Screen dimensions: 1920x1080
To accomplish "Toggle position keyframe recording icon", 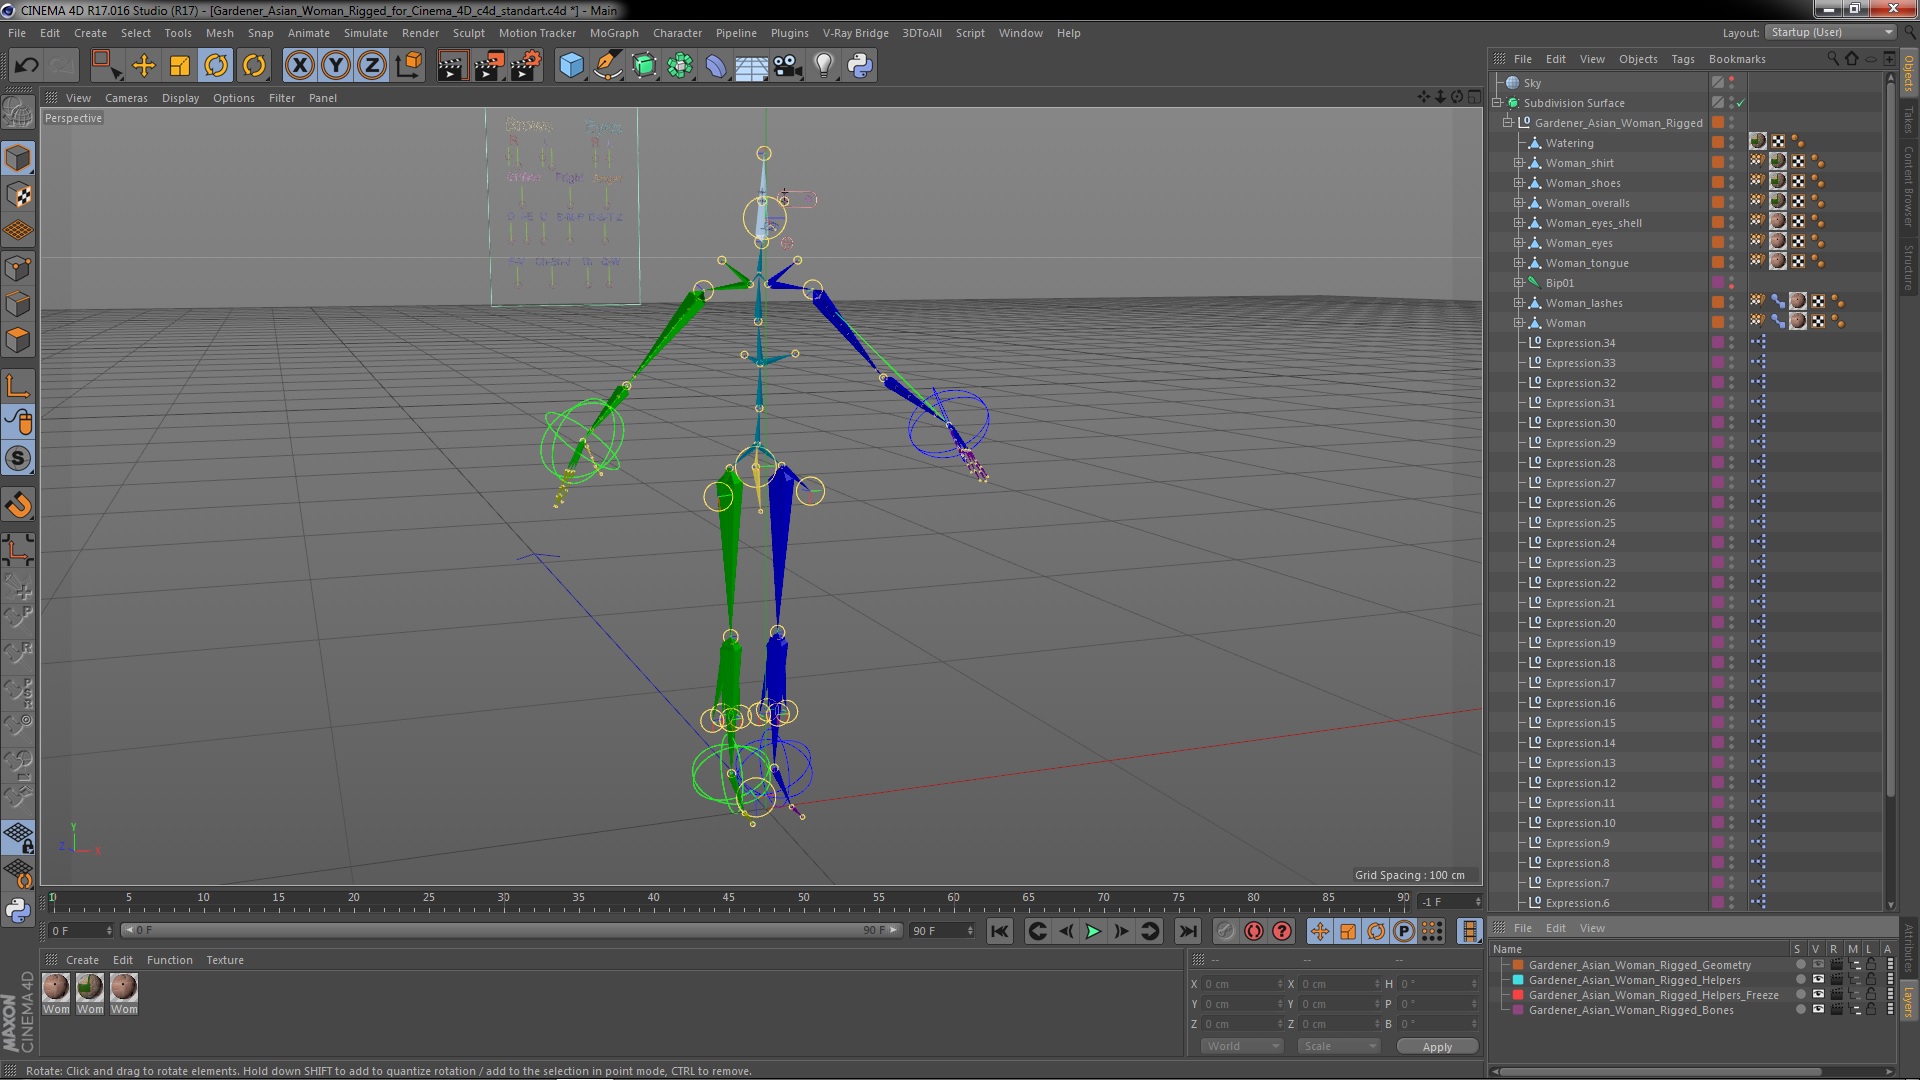I will pos(1320,931).
